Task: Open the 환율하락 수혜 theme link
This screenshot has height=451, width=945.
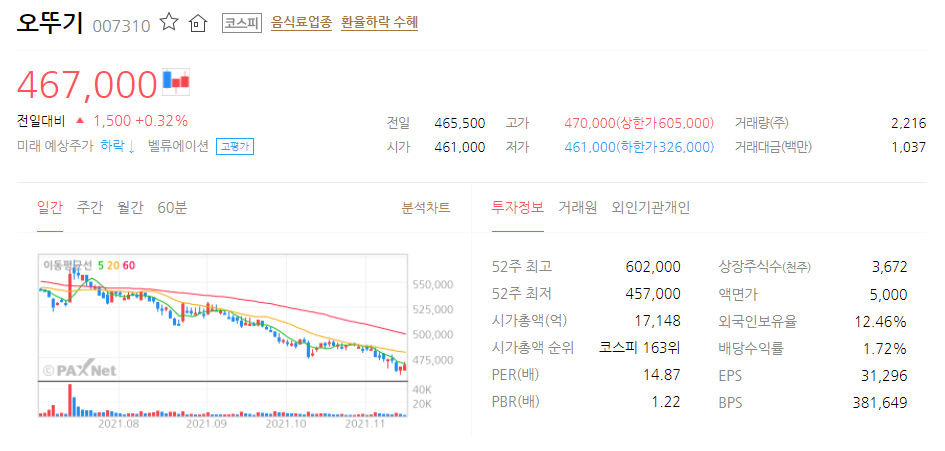Action: pos(380,23)
